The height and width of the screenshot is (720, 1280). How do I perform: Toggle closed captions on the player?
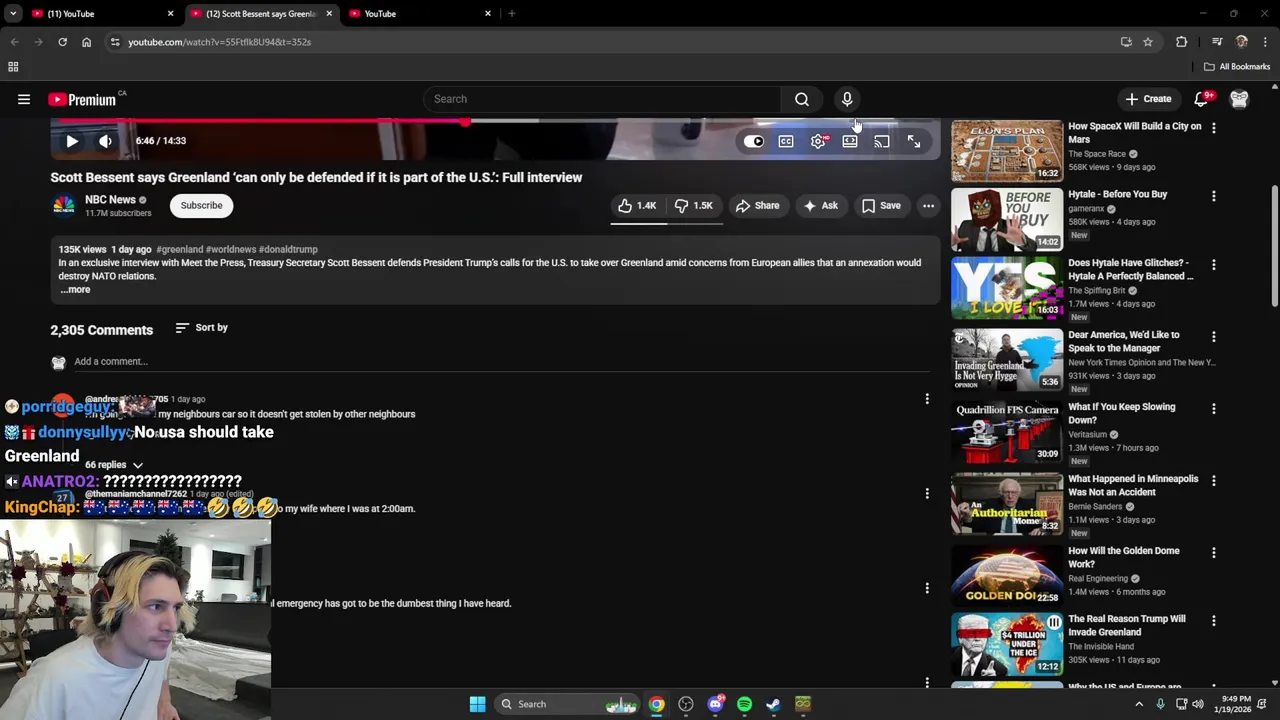(786, 142)
